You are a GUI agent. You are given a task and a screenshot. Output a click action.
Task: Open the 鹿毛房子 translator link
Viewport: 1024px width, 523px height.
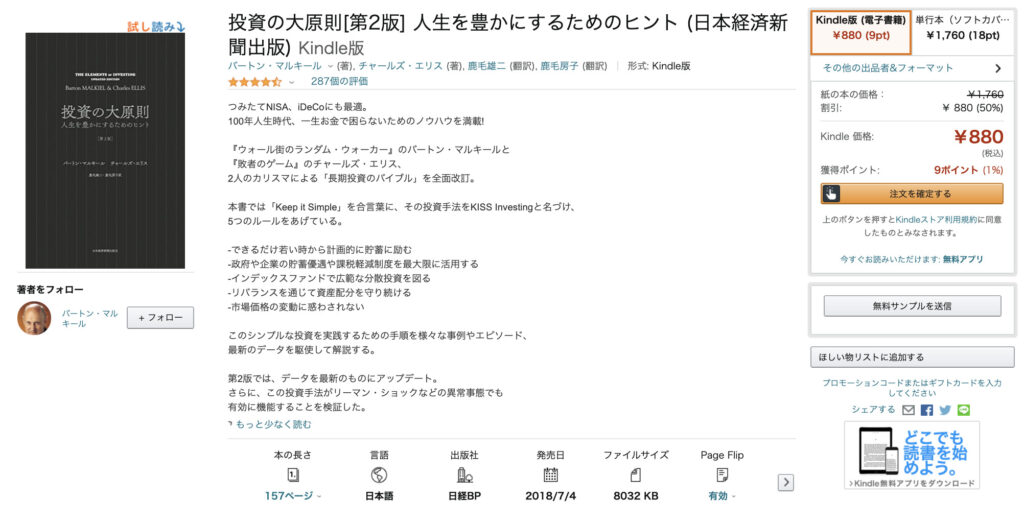click(x=559, y=66)
